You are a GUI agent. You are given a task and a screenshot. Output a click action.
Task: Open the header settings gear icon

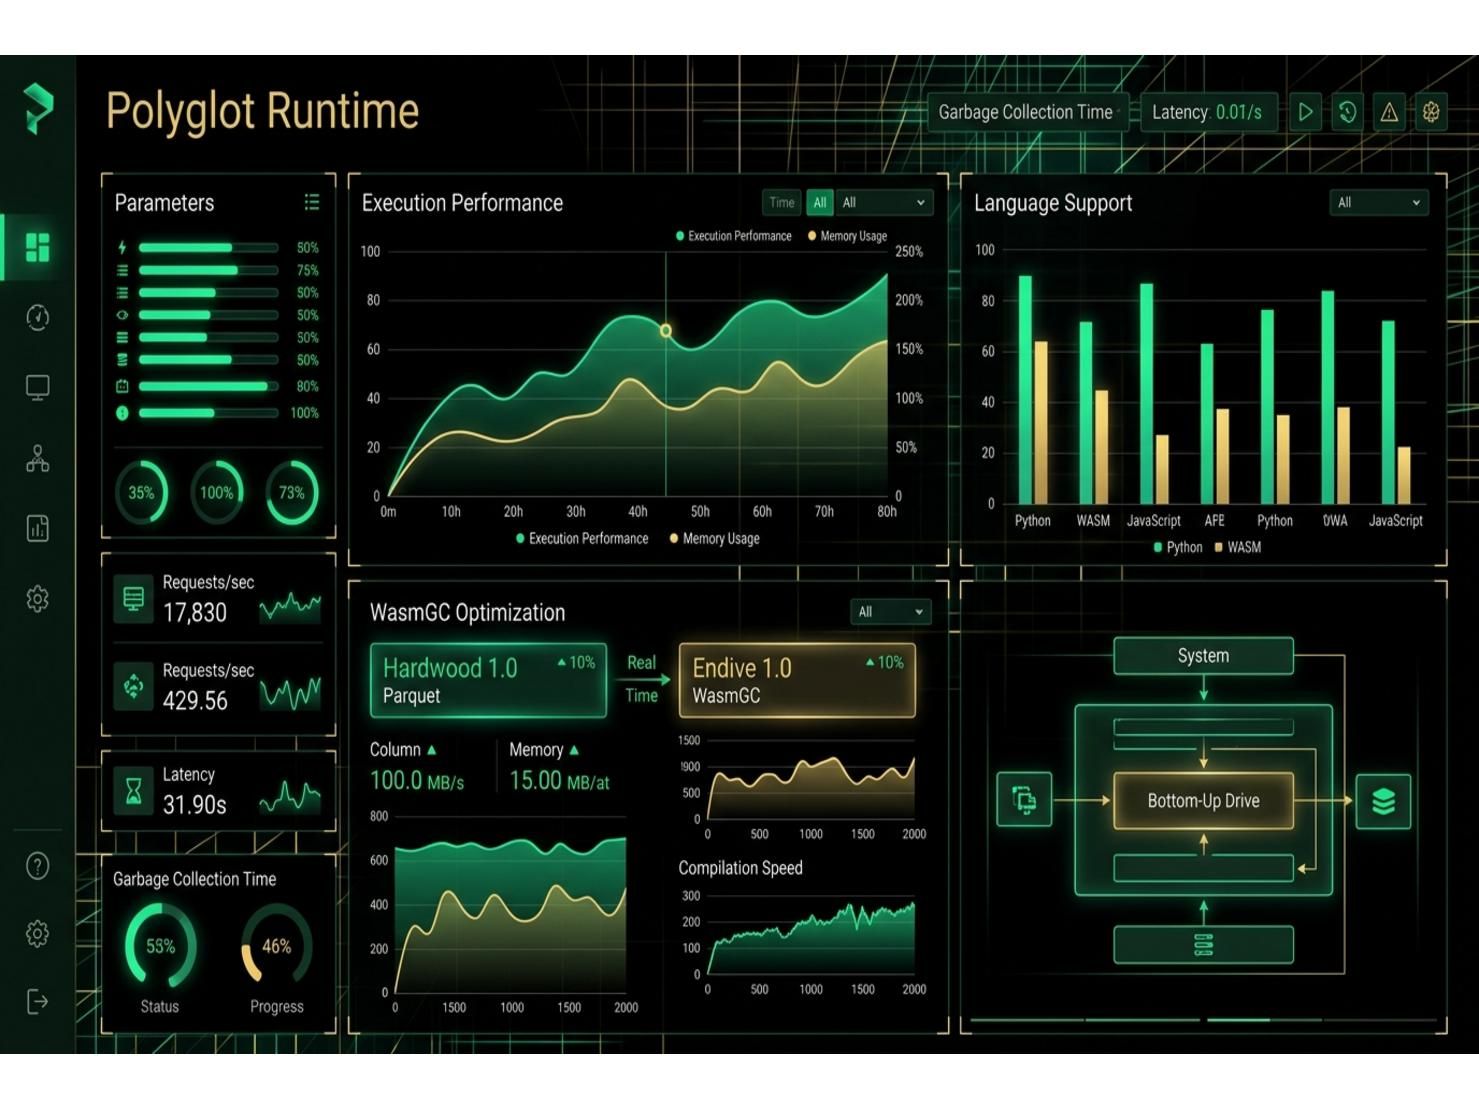[1431, 112]
